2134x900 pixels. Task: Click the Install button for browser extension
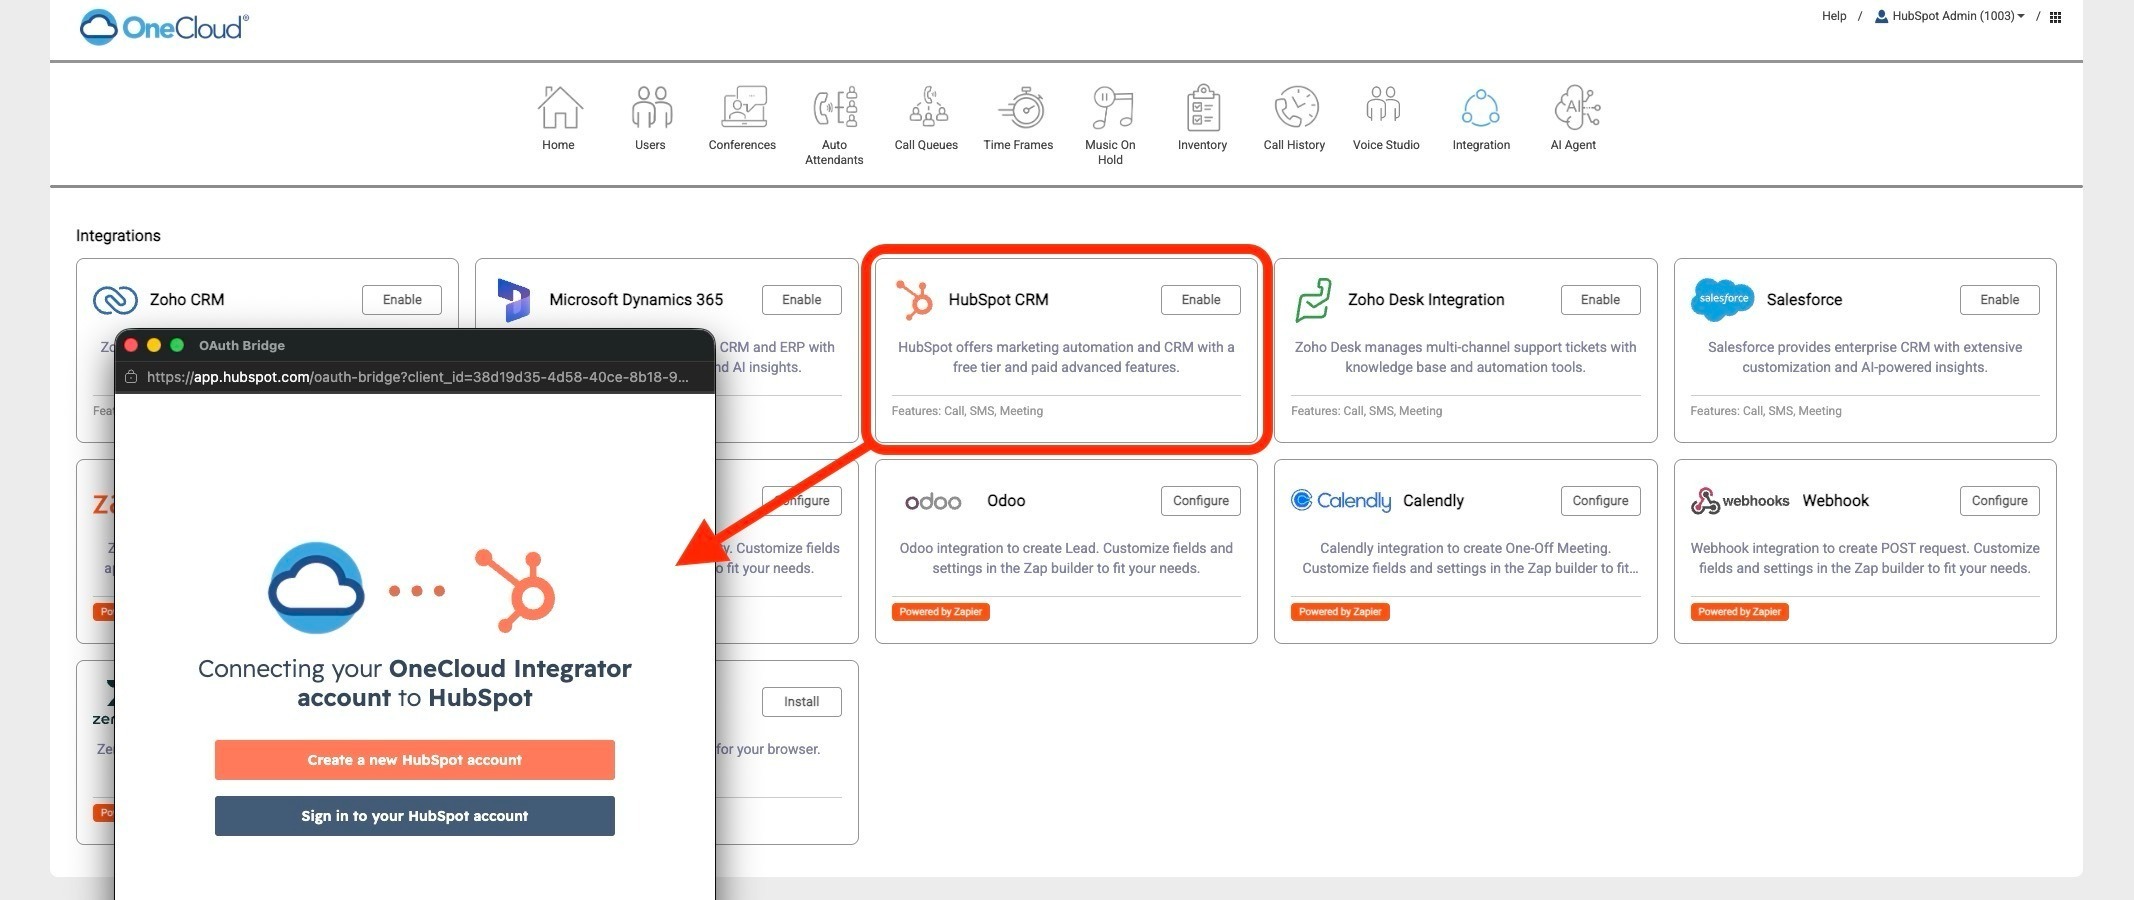pos(802,702)
